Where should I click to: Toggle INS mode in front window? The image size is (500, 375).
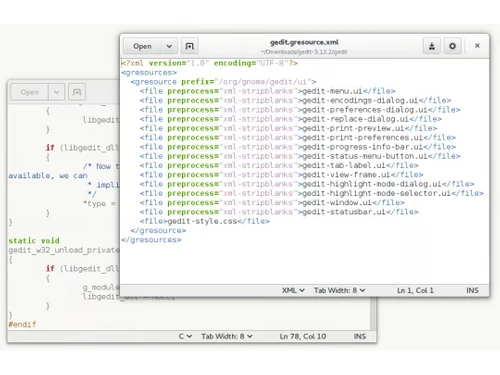tap(472, 290)
